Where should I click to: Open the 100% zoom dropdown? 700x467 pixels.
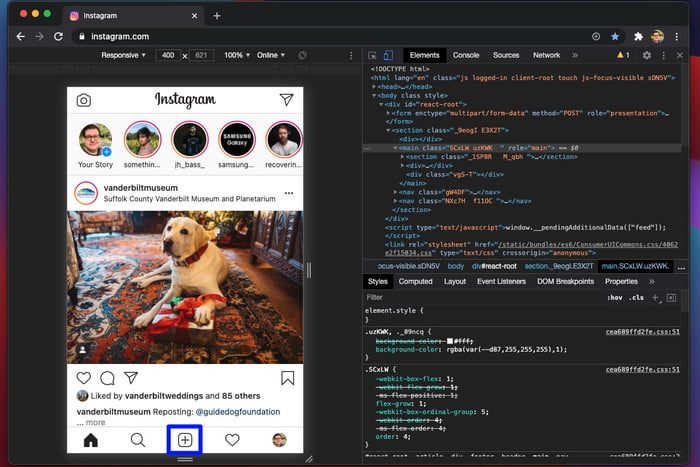(x=237, y=55)
